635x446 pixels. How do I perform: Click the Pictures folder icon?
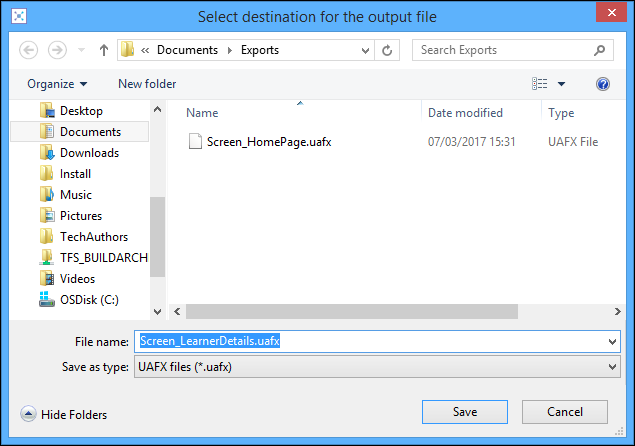47,216
